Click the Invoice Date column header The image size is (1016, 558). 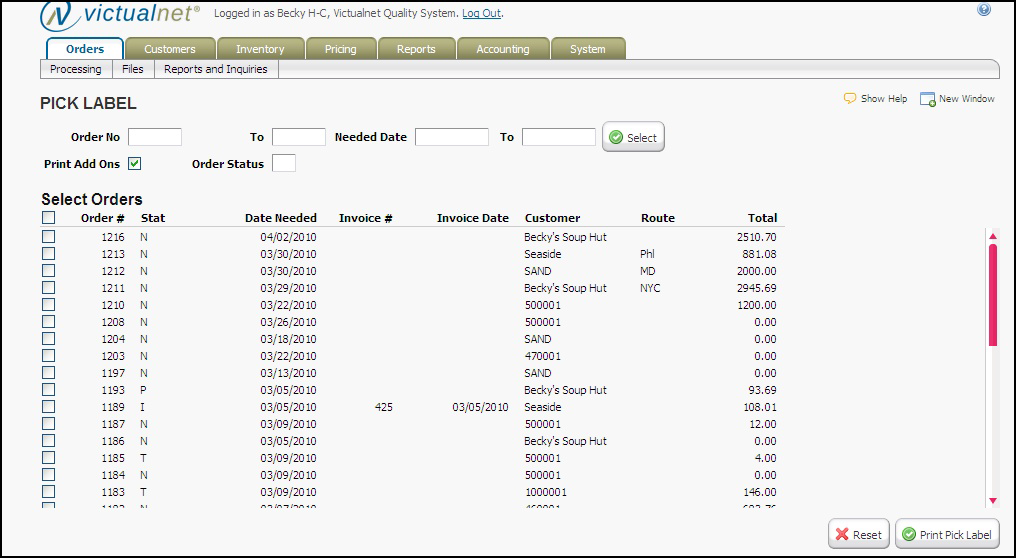click(x=473, y=218)
